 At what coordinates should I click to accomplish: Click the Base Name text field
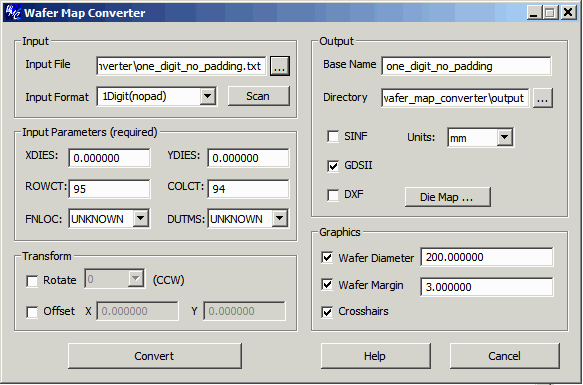[466, 66]
